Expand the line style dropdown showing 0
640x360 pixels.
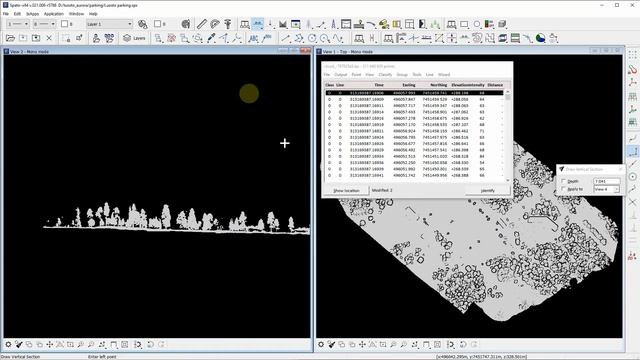pos(44,24)
